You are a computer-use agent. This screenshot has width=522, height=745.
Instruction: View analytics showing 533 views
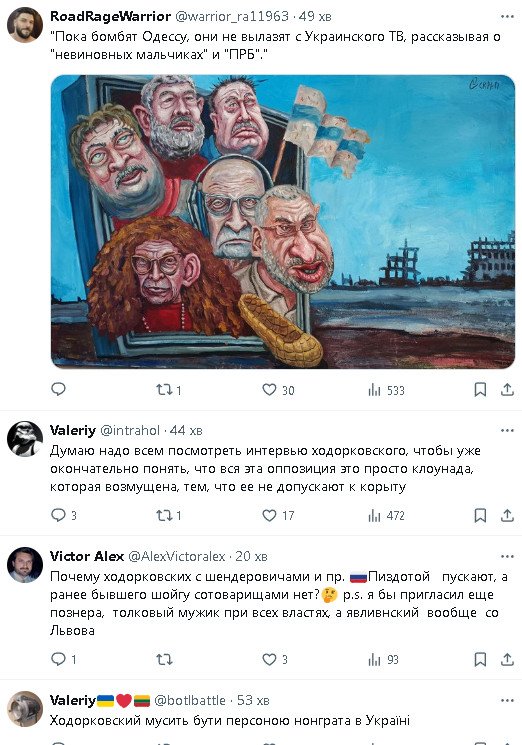[386, 391]
